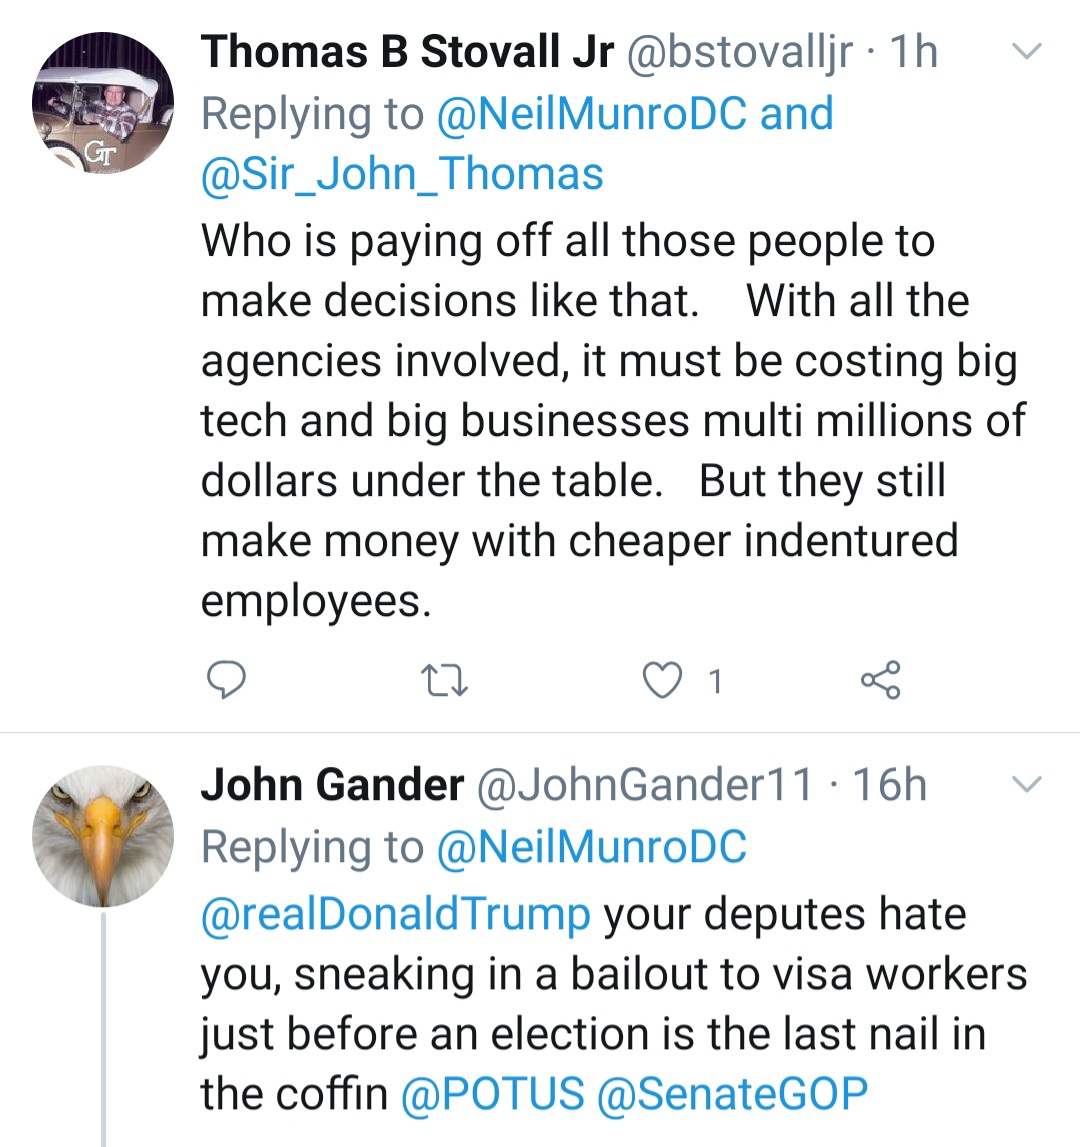This screenshot has width=1080, height=1147.
Task: Open the @JohnGander11 handle
Action: [x=646, y=785]
